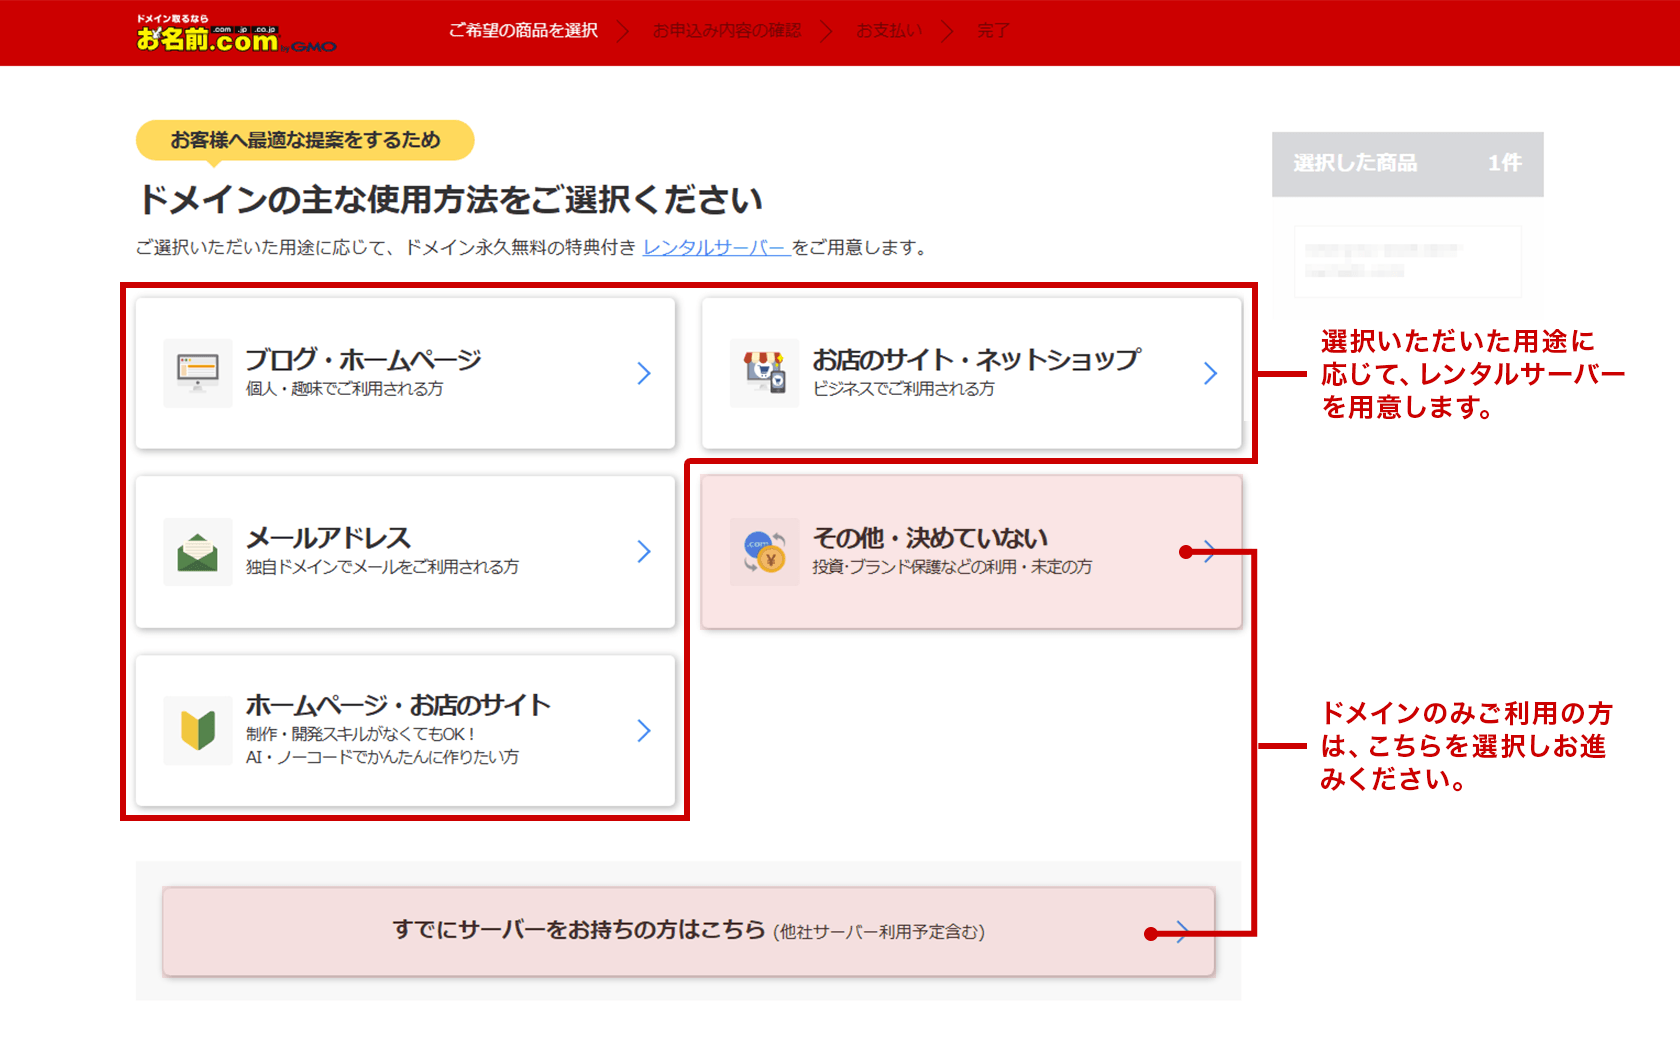
Task: Click arrow on すでにサーバーをお持ちの方 button
Action: click(1182, 932)
